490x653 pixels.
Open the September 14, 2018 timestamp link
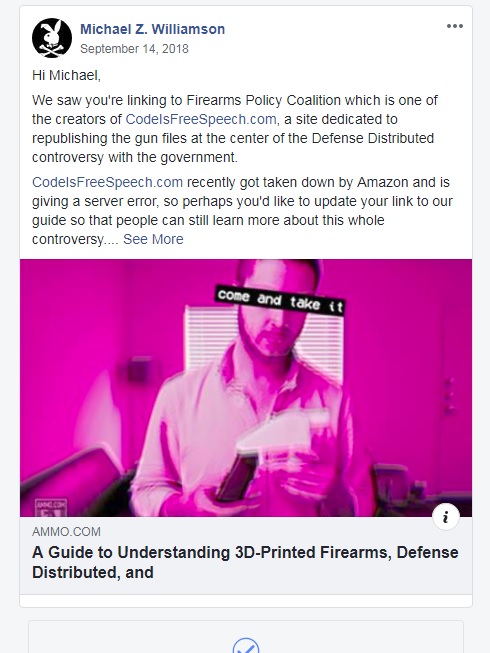pos(134,49)
